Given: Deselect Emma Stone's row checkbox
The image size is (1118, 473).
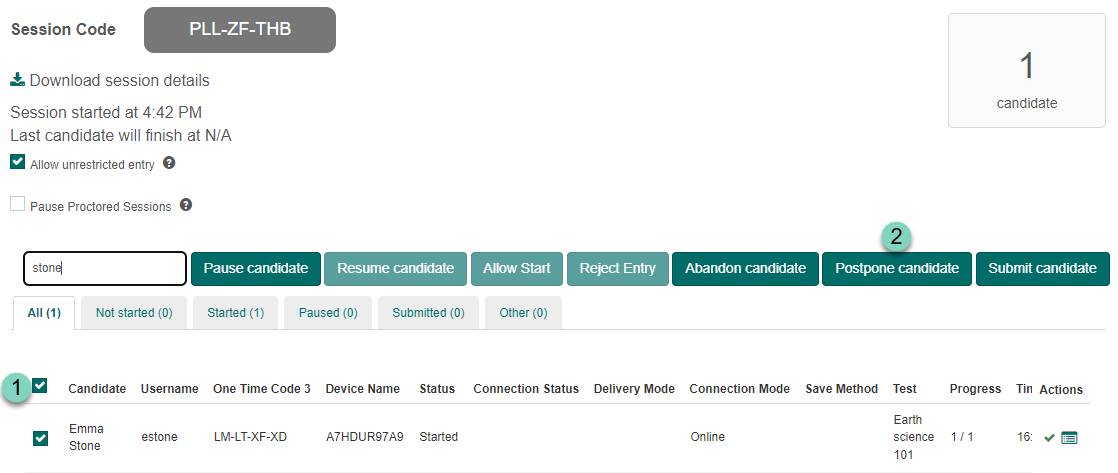Looking at the screenshot, I should pos(40,437).
